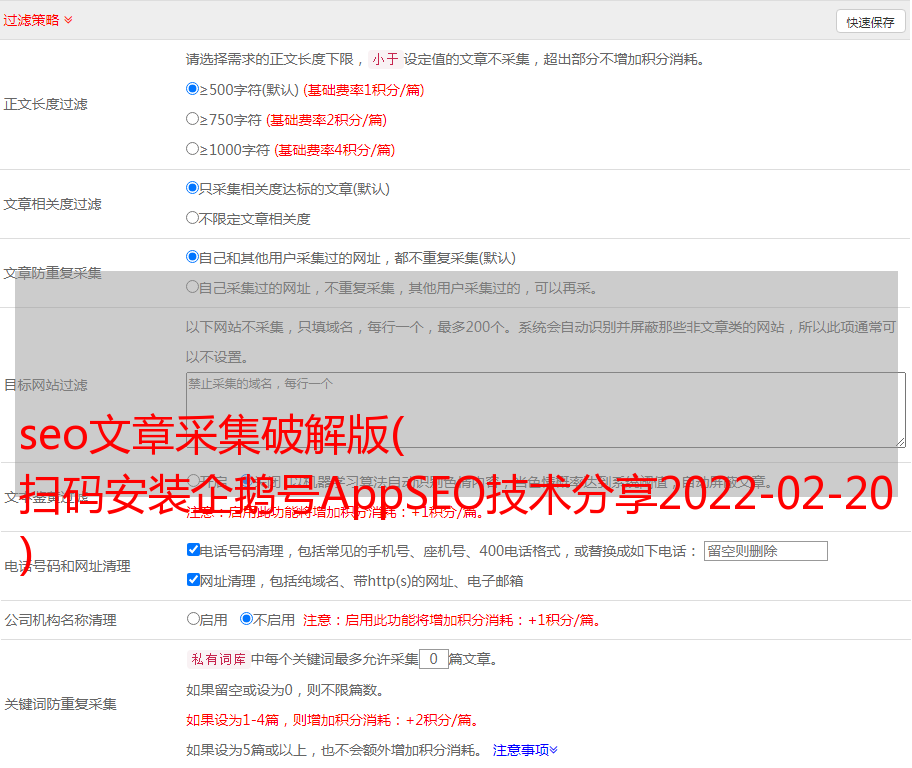The width and height of the screenshot is (912, 768).
Task: Click the 文章防重复采集 label
Action: pos(52,273)
